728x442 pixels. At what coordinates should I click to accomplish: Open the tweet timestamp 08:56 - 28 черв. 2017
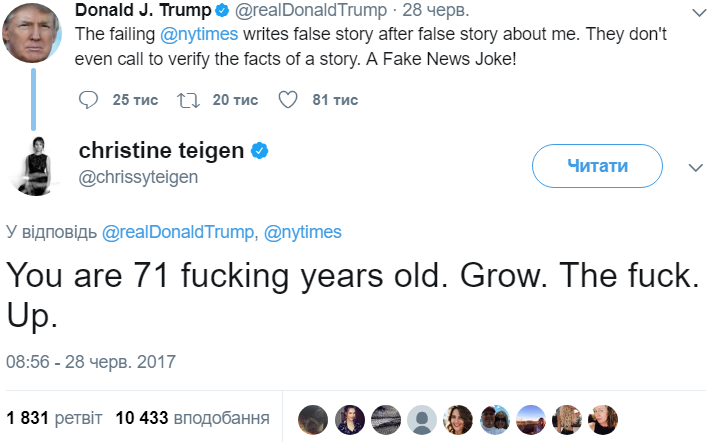[x=91, y=360]
